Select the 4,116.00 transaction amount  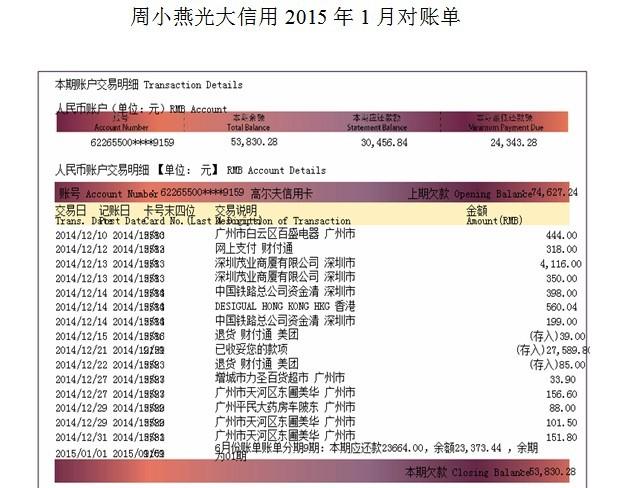(x=559, y=263)
